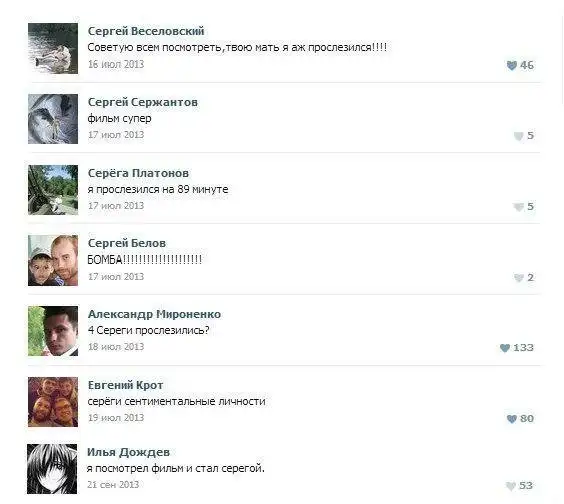This screenshot has height=504, width=564.
Task: Like Илья Дождев's comment via heart icon
Action: pyautogui.click(x=511, y=486)
